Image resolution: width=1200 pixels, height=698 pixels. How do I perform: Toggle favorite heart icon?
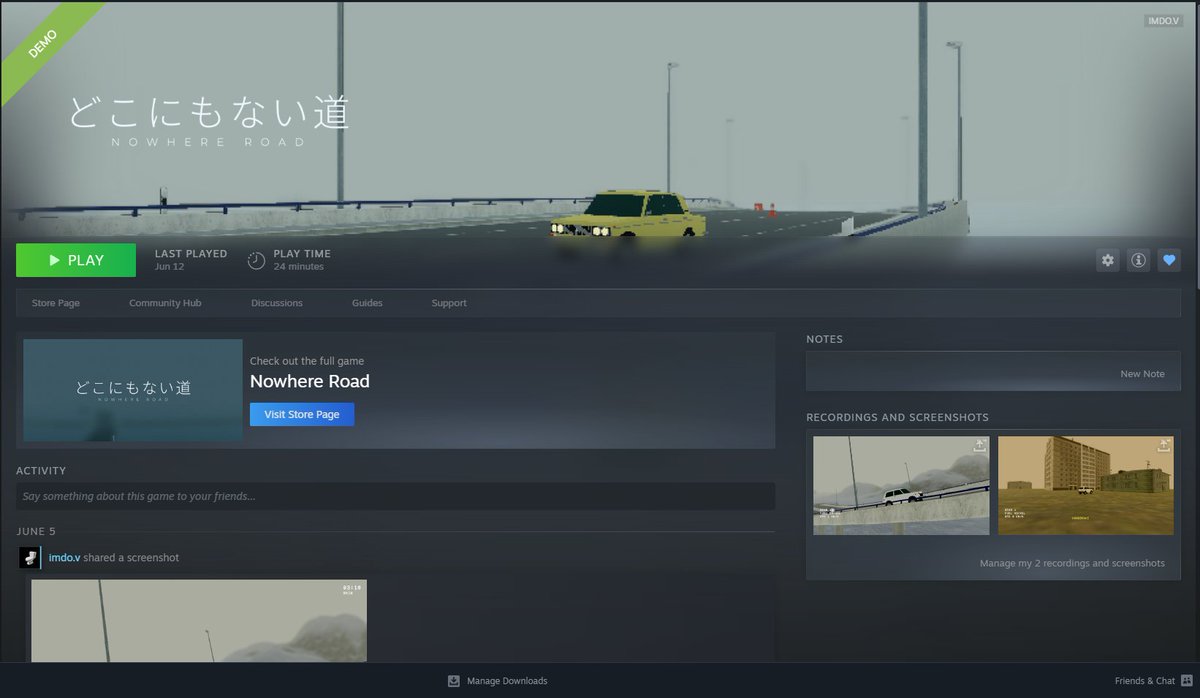(1169, 260)
